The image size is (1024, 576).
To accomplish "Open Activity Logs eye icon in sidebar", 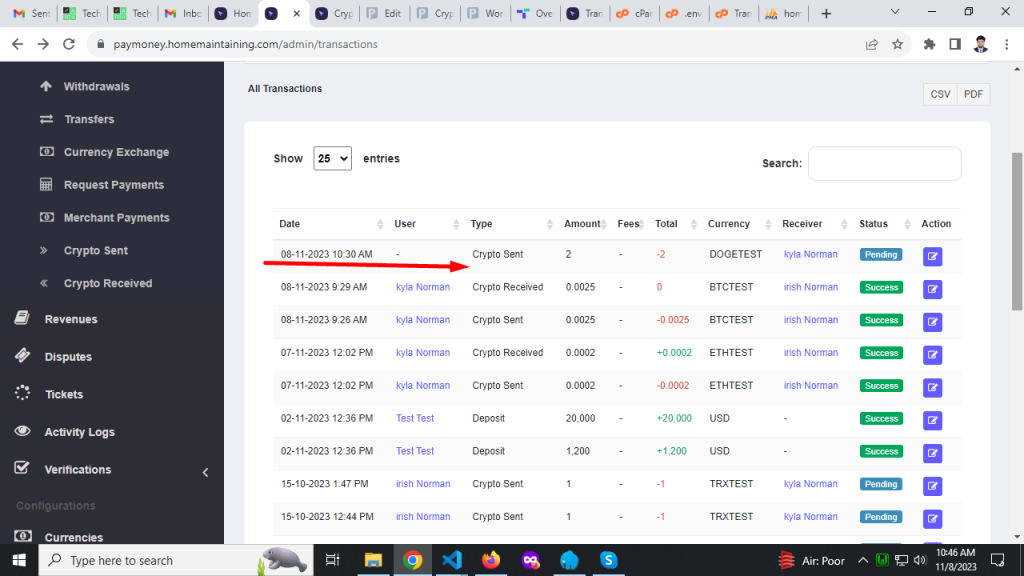I will [x=23, y=432].
